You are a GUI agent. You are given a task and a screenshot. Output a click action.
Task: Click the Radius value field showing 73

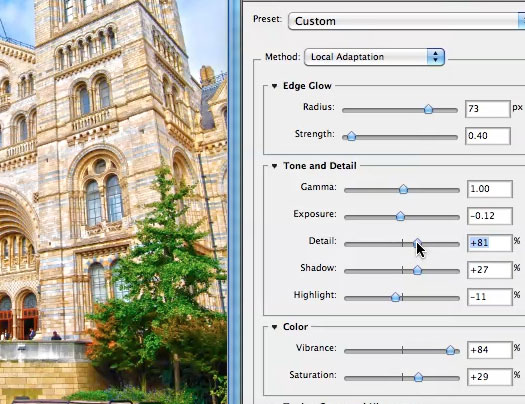coord(488,109)
